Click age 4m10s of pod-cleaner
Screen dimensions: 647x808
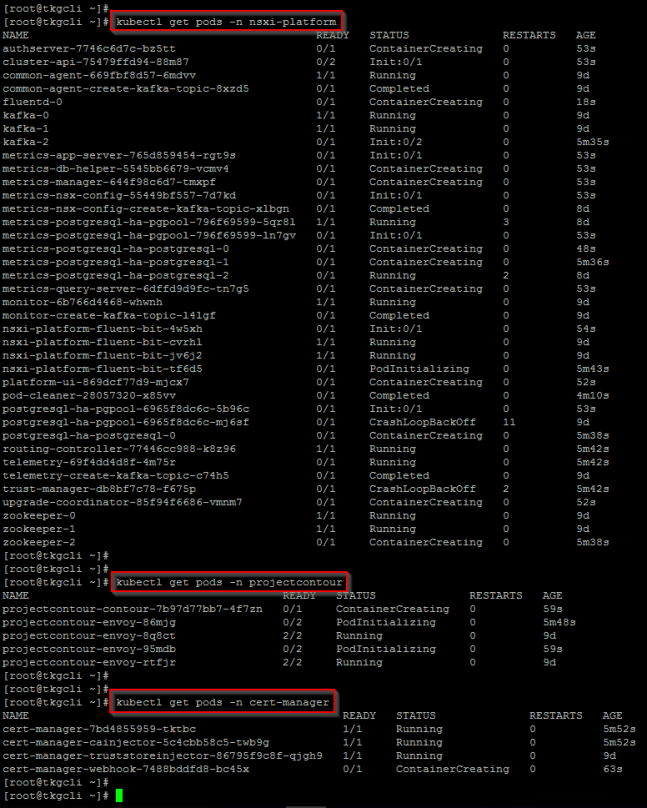click(x=593, y=396)
